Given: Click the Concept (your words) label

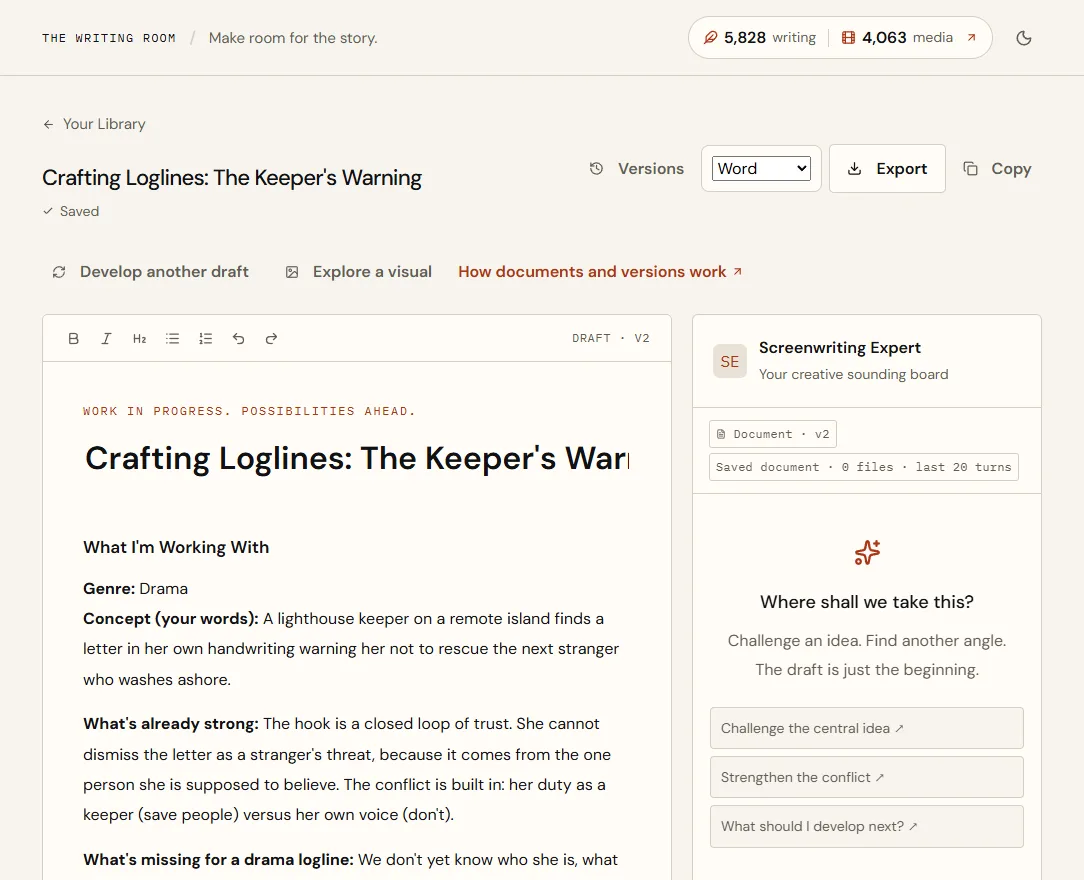Looking at the screenshot, I should point(171,619).
